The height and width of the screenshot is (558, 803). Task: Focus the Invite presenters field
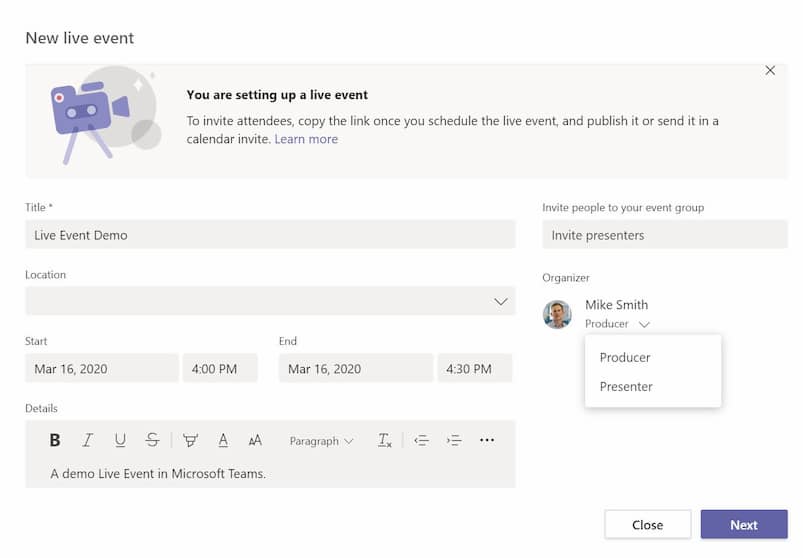coord(665,235)
